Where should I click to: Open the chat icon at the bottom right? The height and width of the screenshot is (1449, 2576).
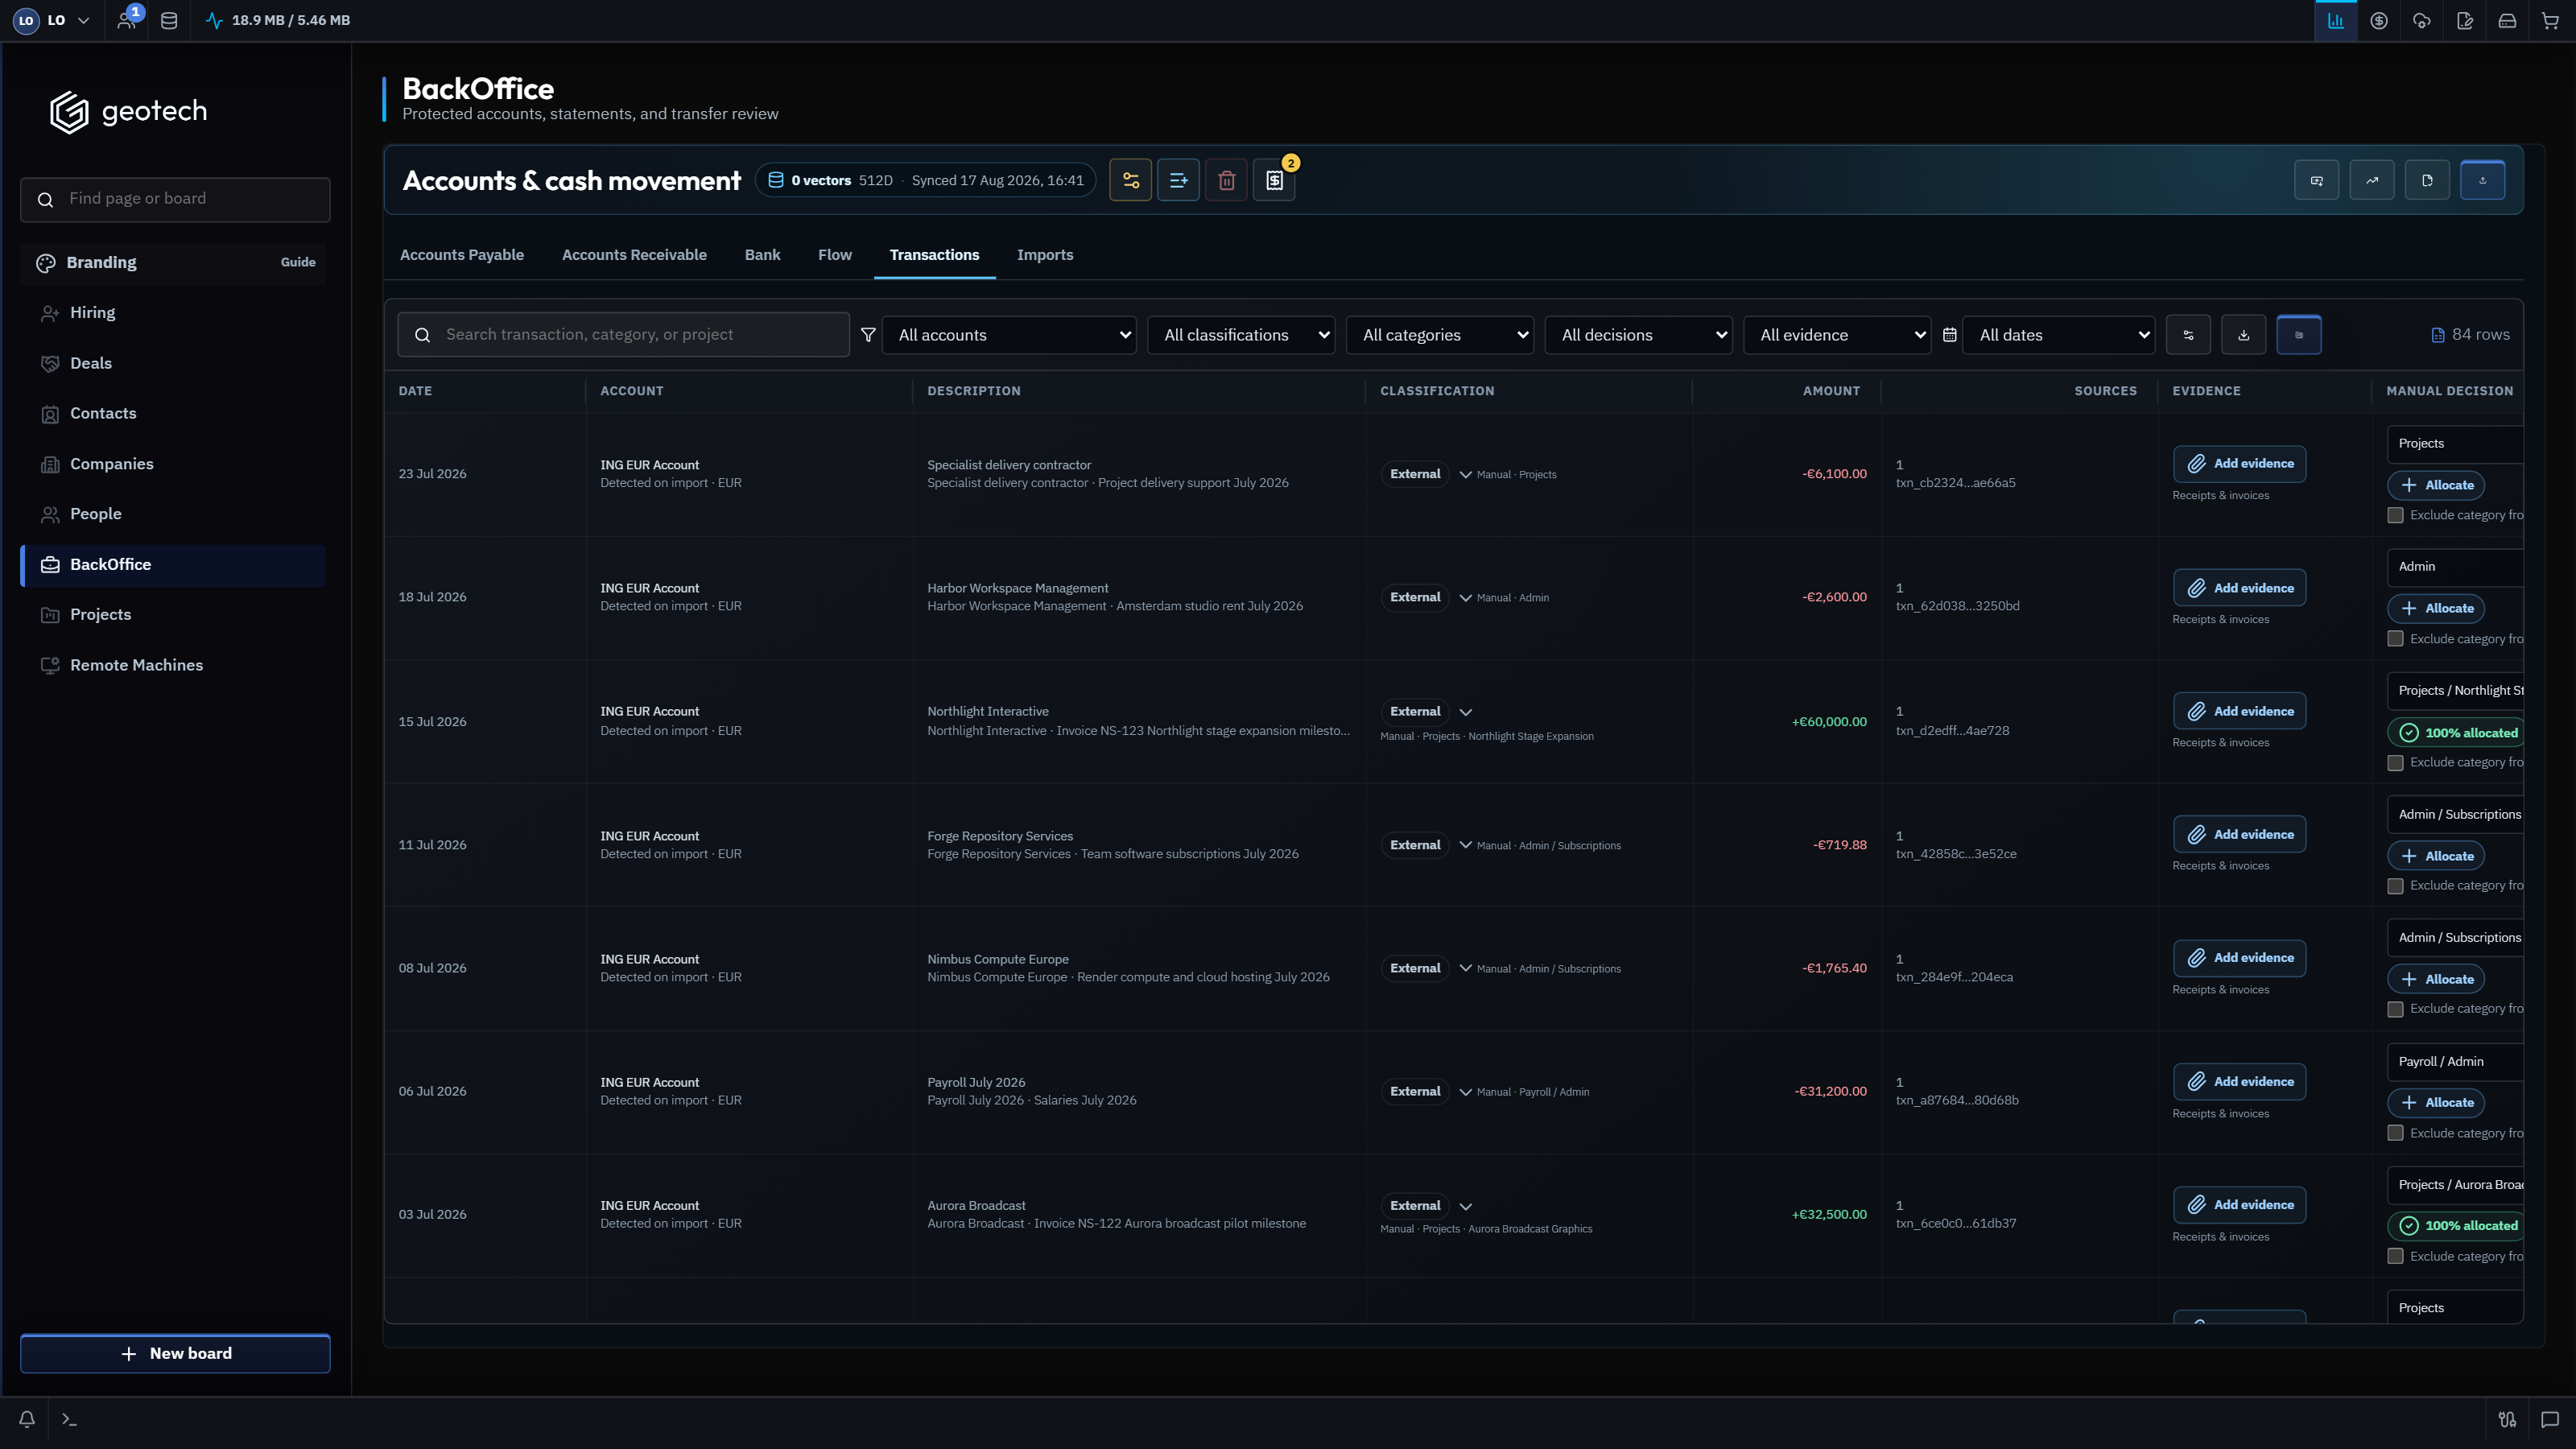point(2550,1419)
